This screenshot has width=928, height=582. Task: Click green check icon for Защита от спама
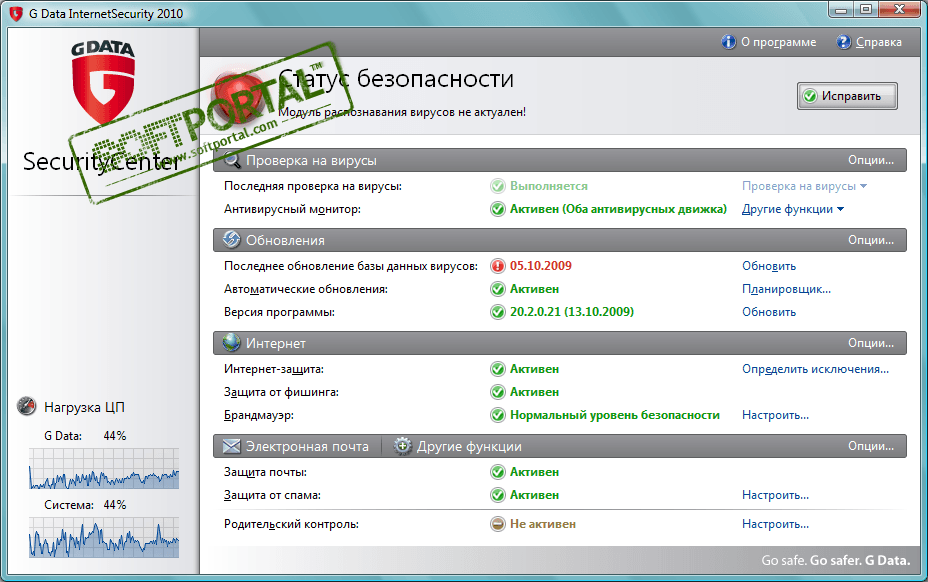tap(498, 495)
